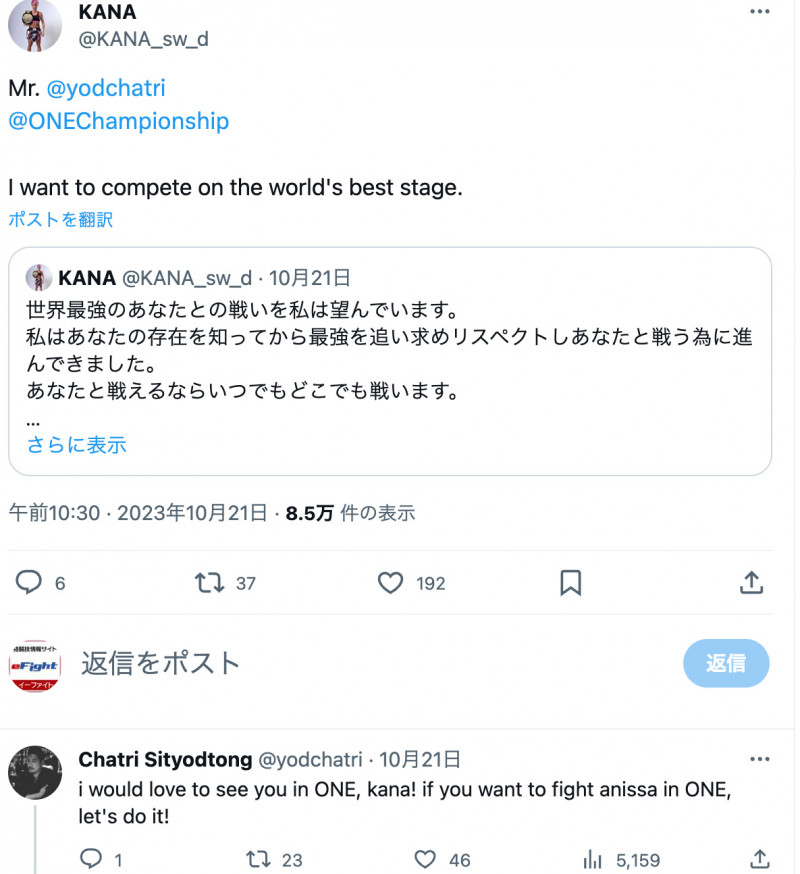The image size is (800, 874).
Task: Open Chatri Sityodtong's profile picture
Action: click(35, 772)
